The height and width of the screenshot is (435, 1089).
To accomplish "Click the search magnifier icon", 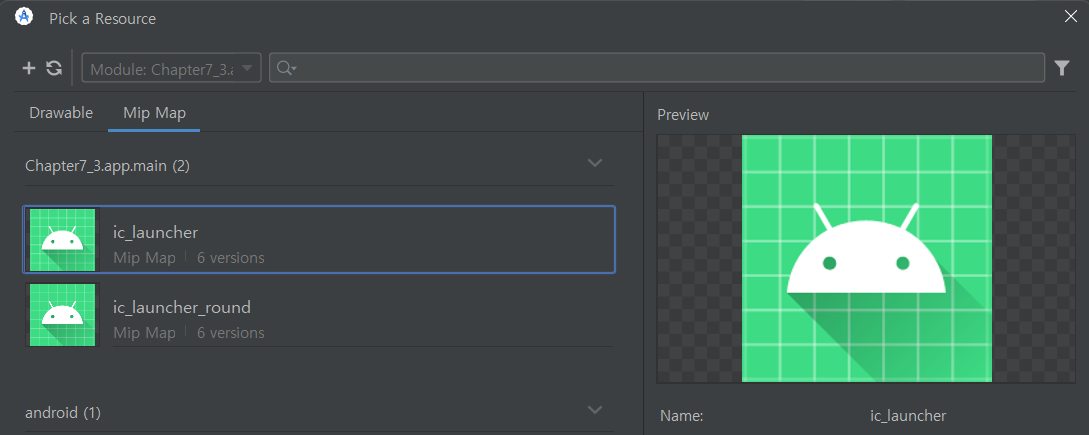I will [285, 67].
